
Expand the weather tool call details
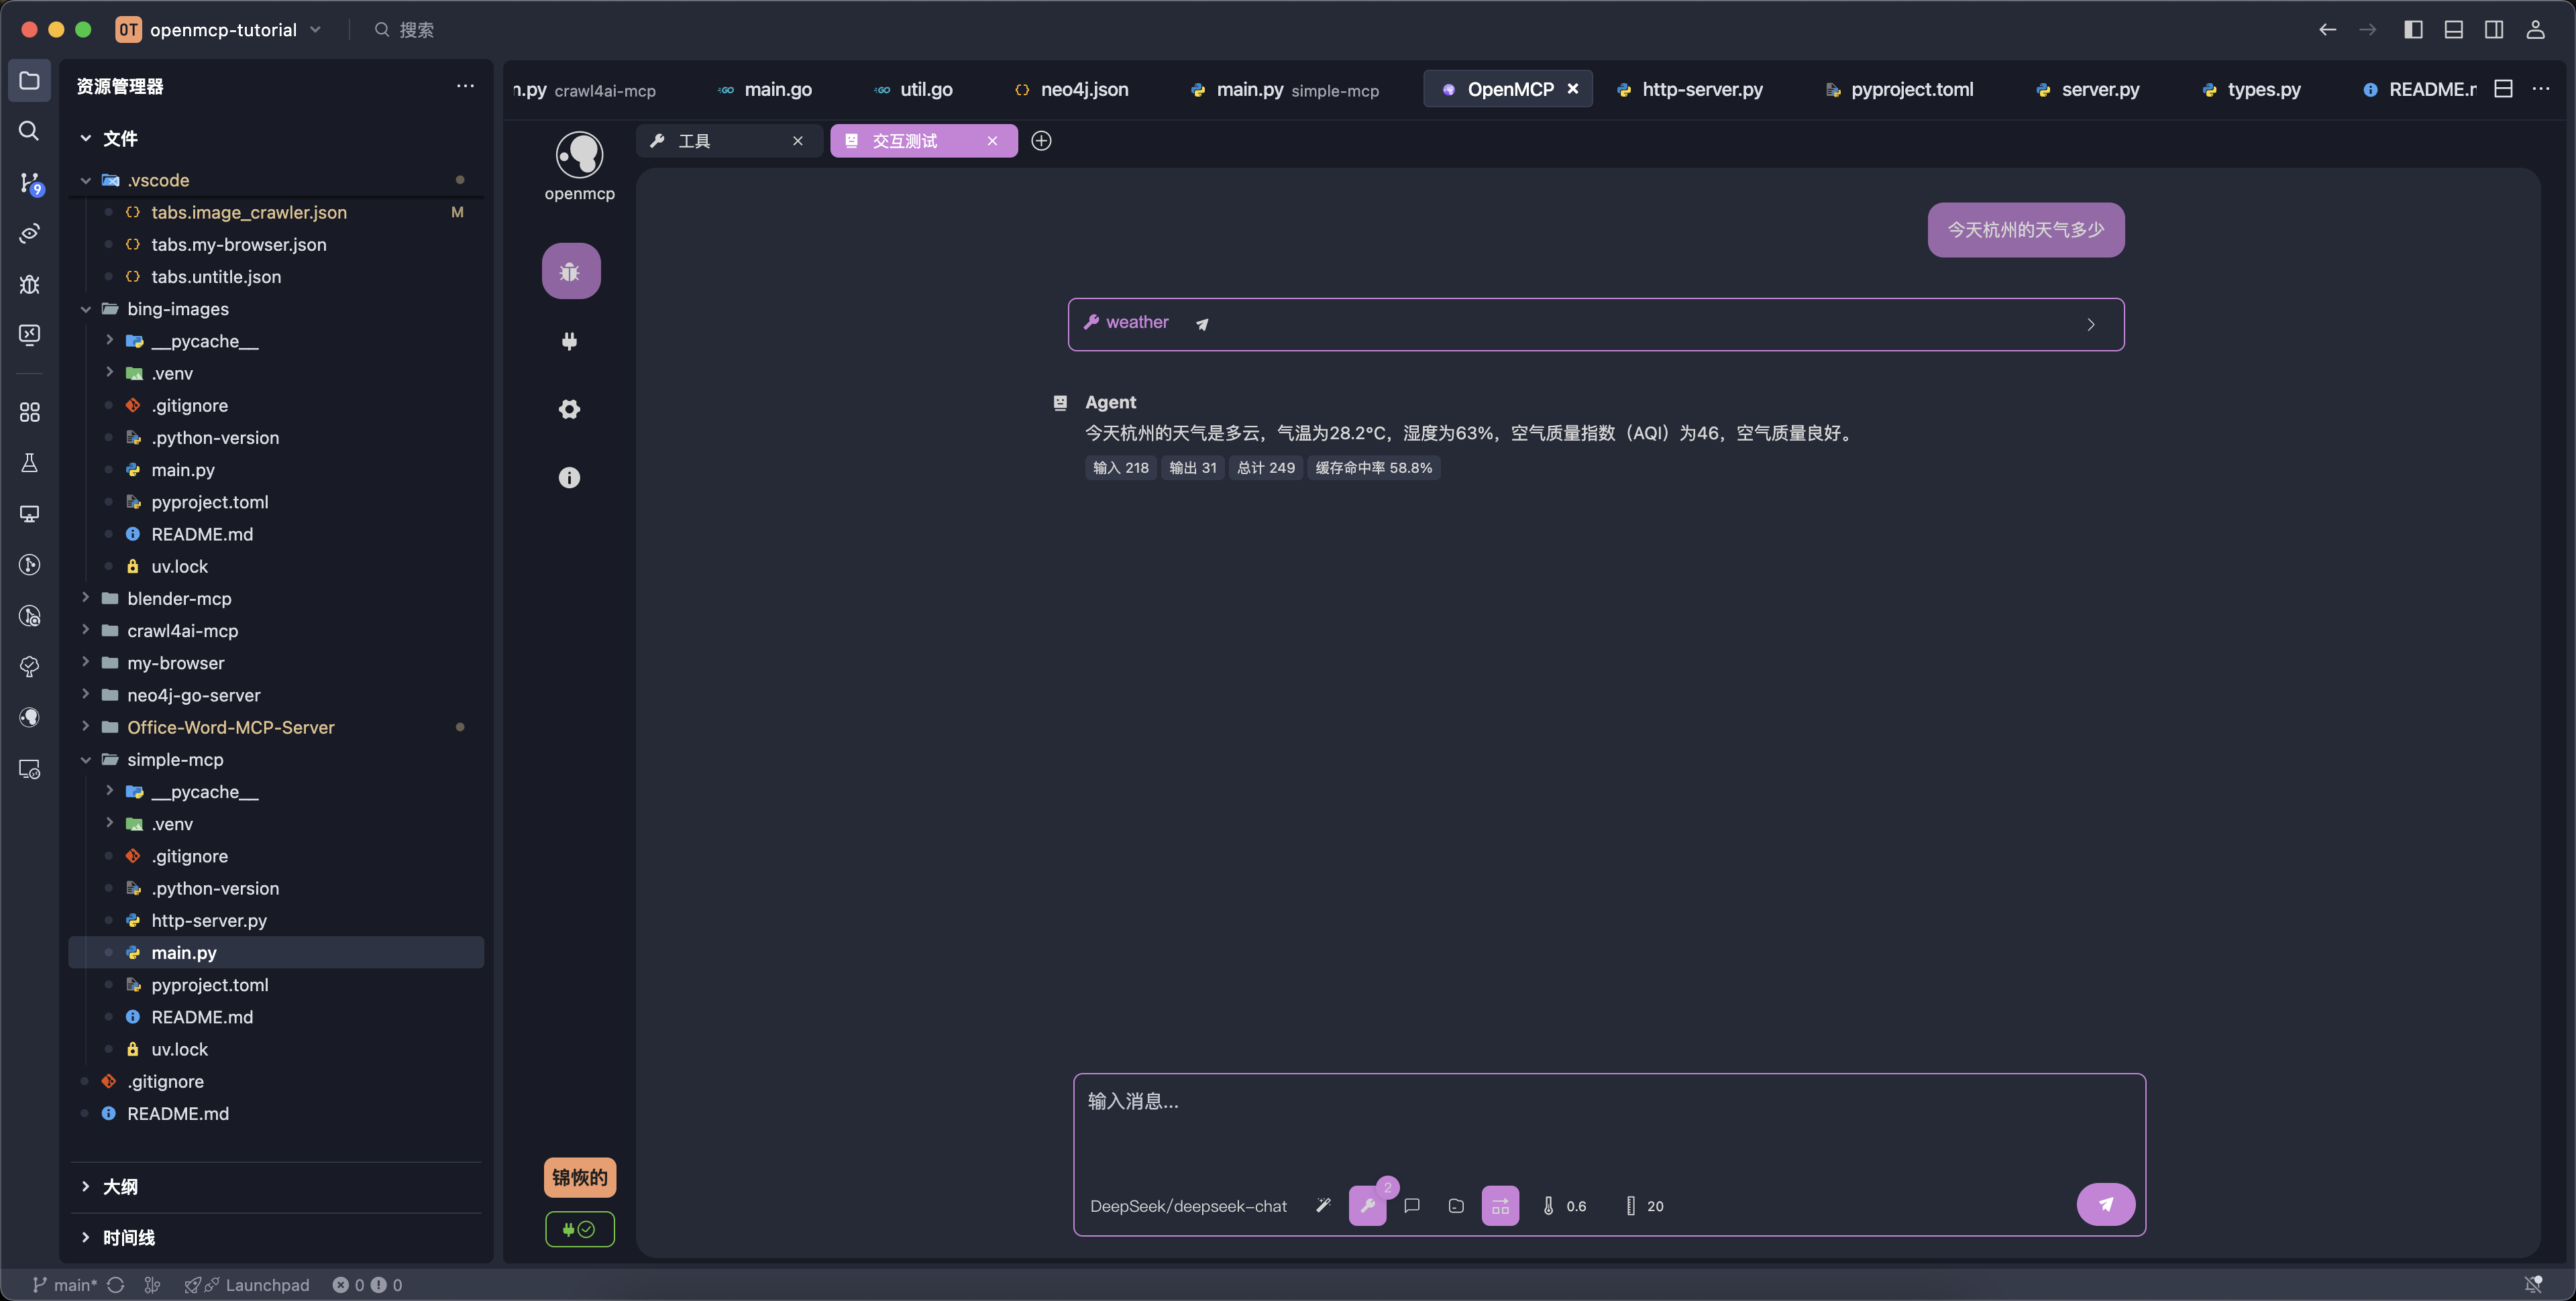(x=2090, y=324)
